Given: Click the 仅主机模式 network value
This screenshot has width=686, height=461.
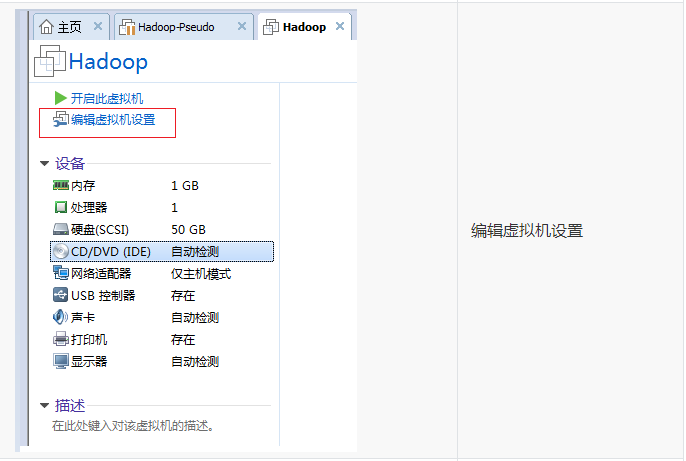Looking at the screenshot, I should 201,274.
